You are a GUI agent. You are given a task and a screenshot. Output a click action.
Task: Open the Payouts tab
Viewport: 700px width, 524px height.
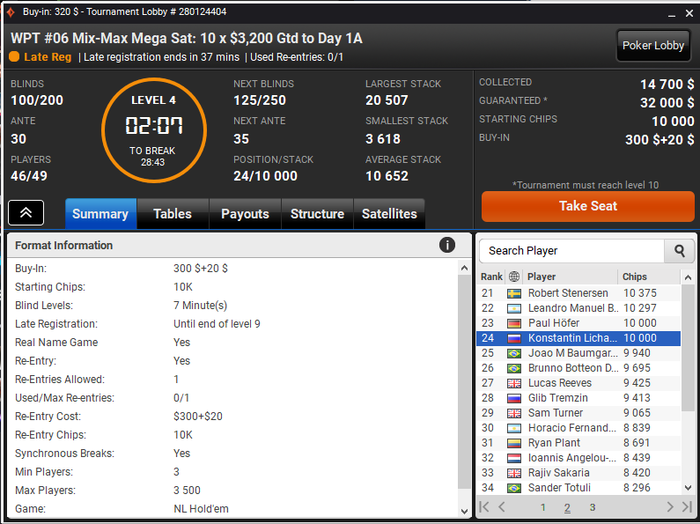pyautogui.click(x=245, y=214)
